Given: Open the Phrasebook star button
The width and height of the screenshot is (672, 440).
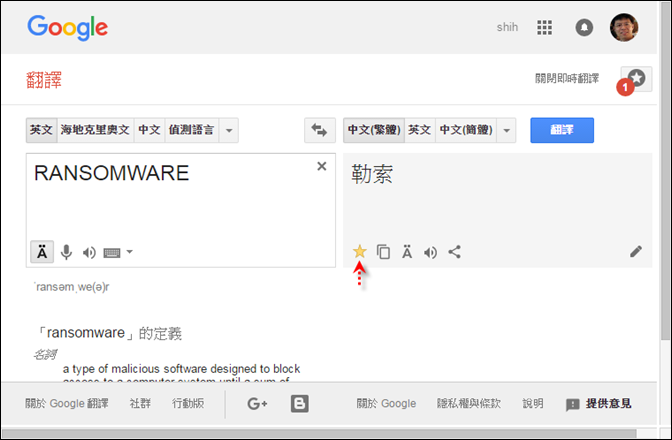Looking at the screenshot, I should (x=636, y=79).
